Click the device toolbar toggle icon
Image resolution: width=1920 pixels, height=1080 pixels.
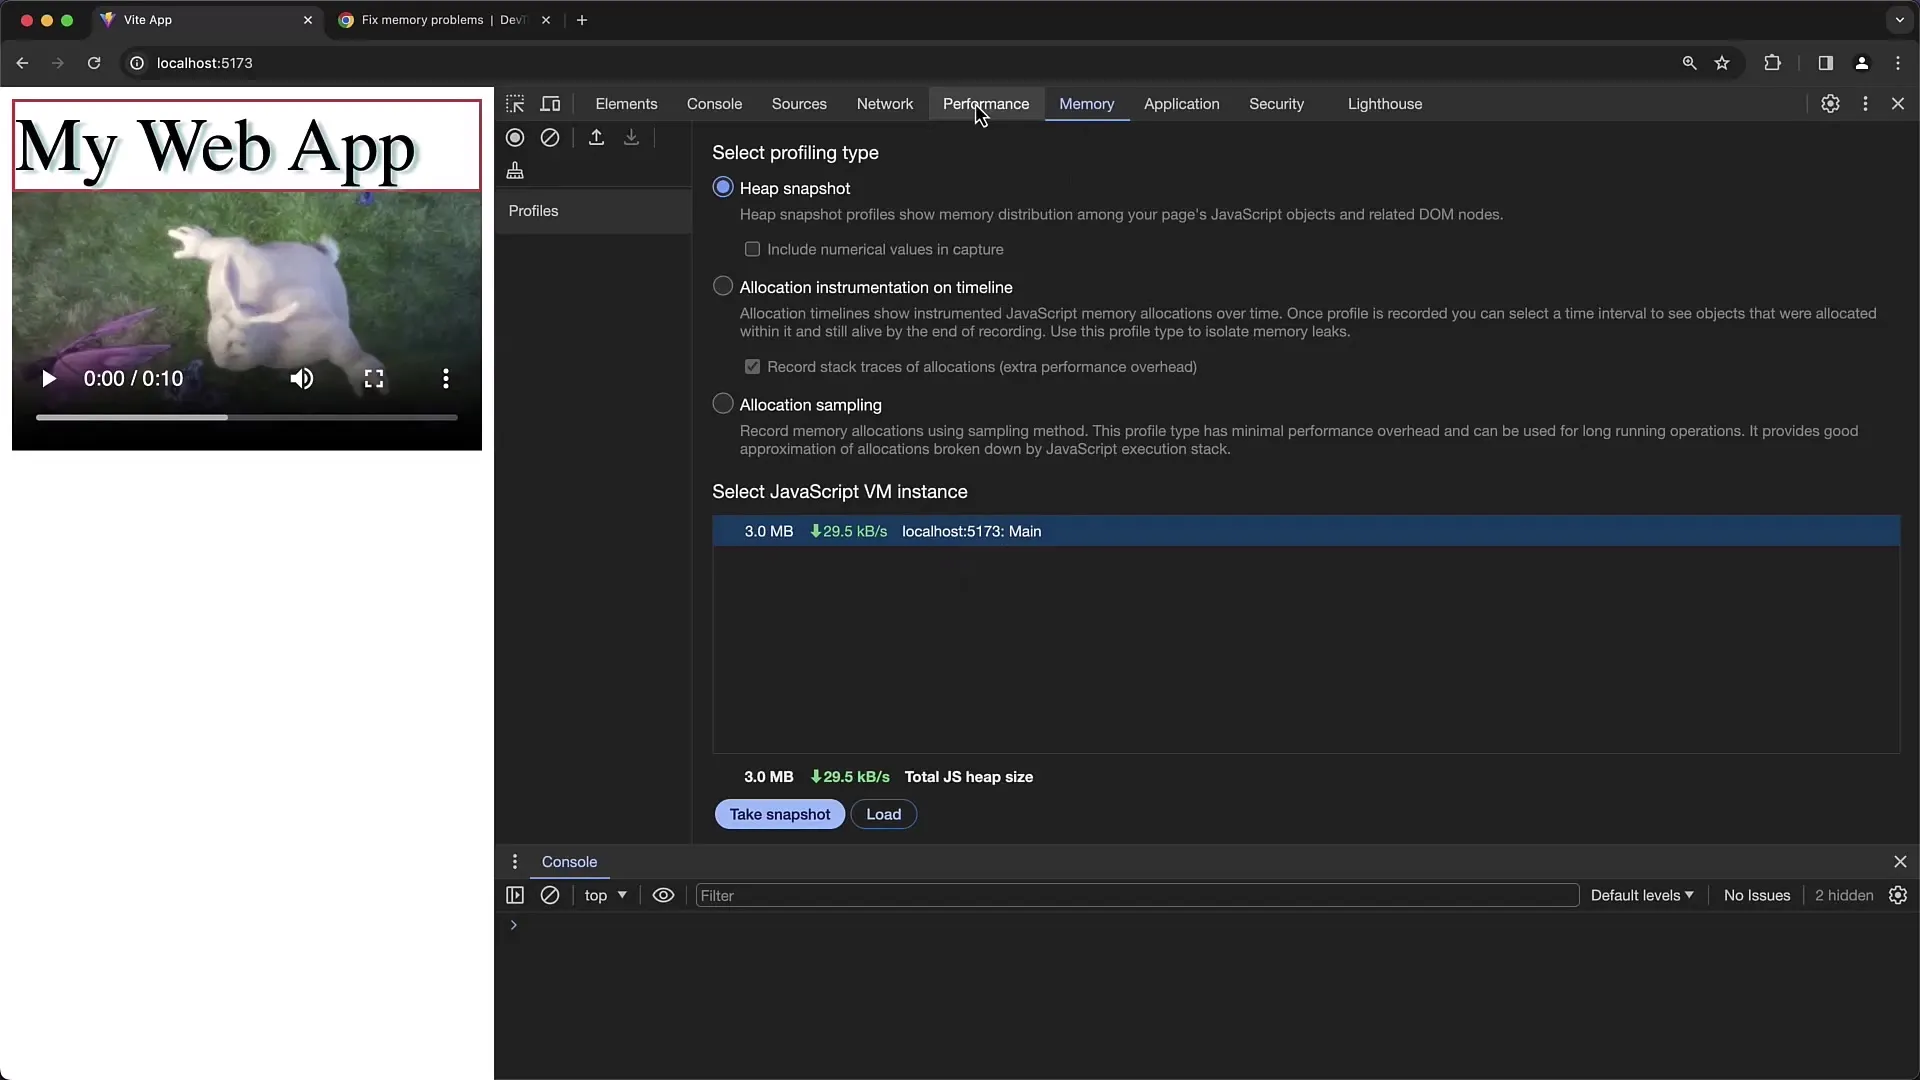tap(550, 103)
